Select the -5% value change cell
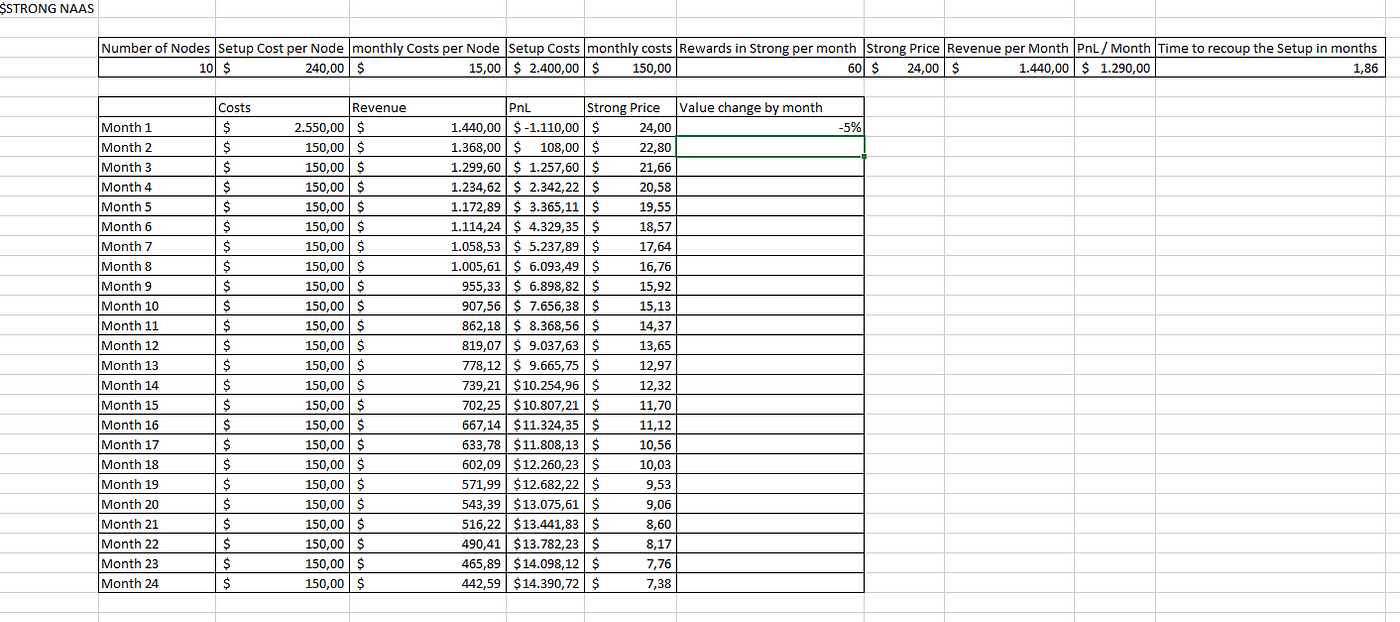The height and width of the screenshot is (622, 1400). coord(769,127)
